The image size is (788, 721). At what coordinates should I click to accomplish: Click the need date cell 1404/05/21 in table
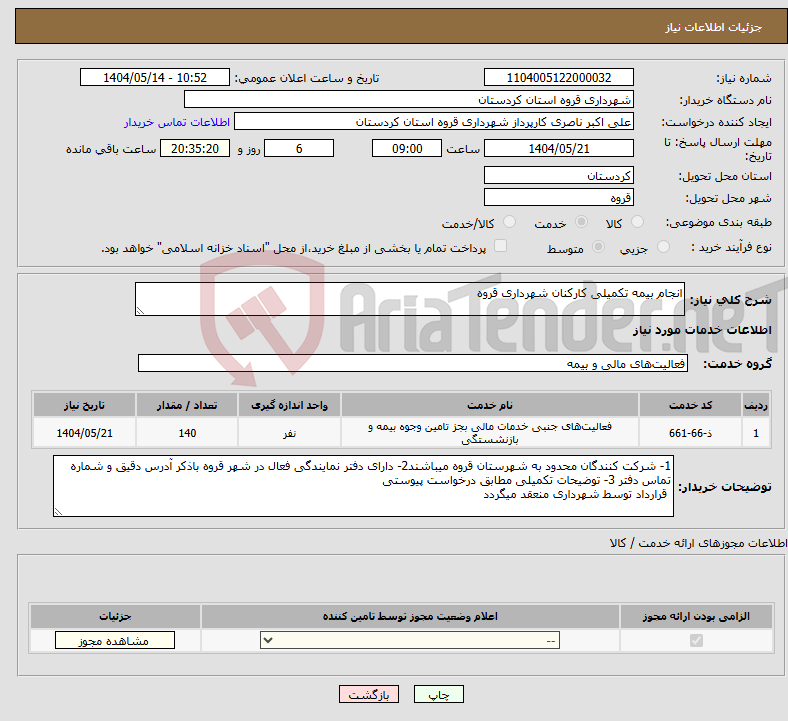[x=84, y=433]
